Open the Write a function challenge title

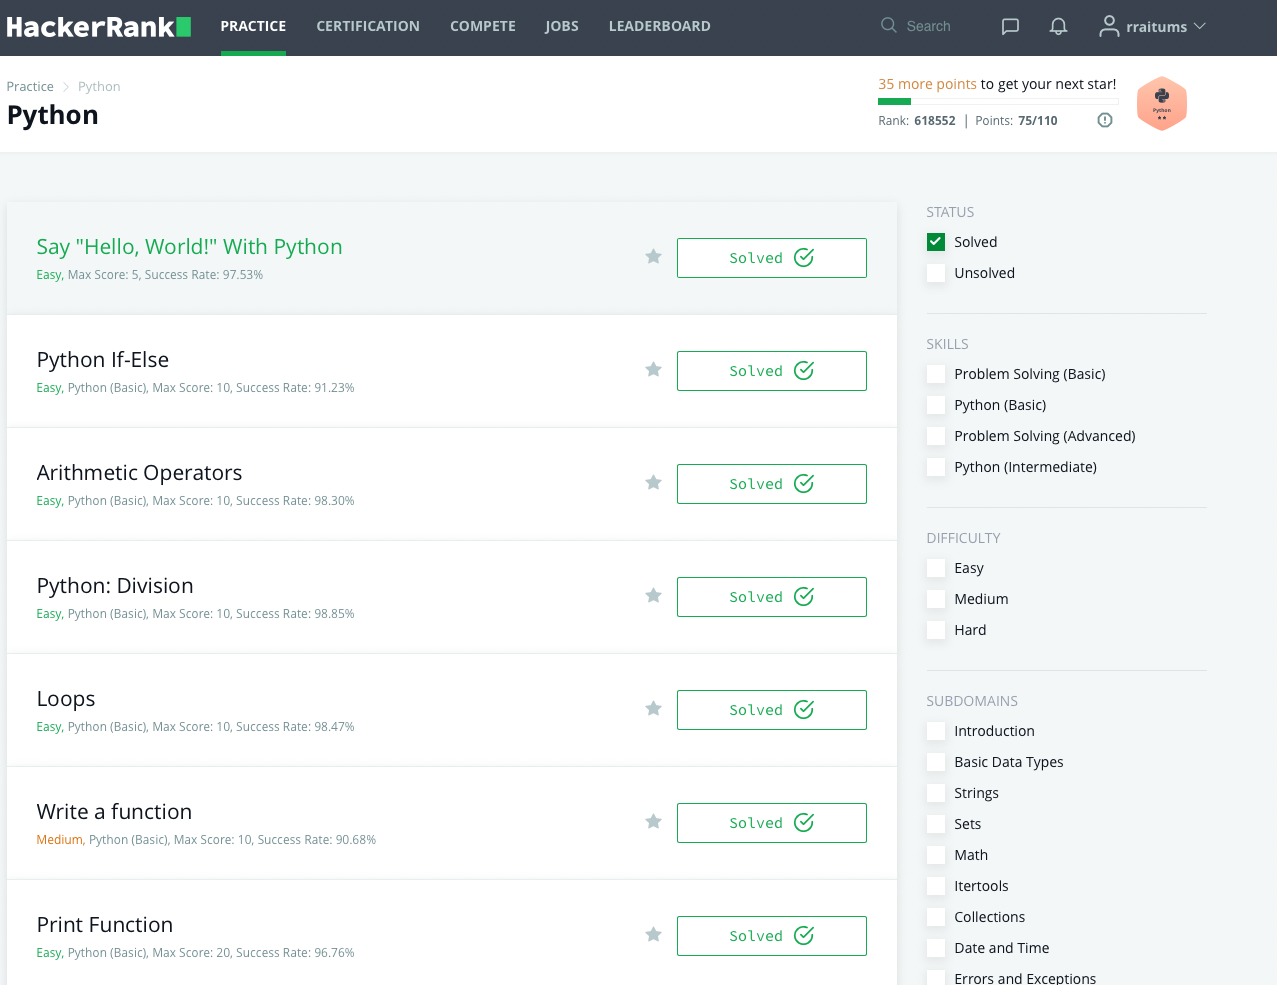point(114,812)
